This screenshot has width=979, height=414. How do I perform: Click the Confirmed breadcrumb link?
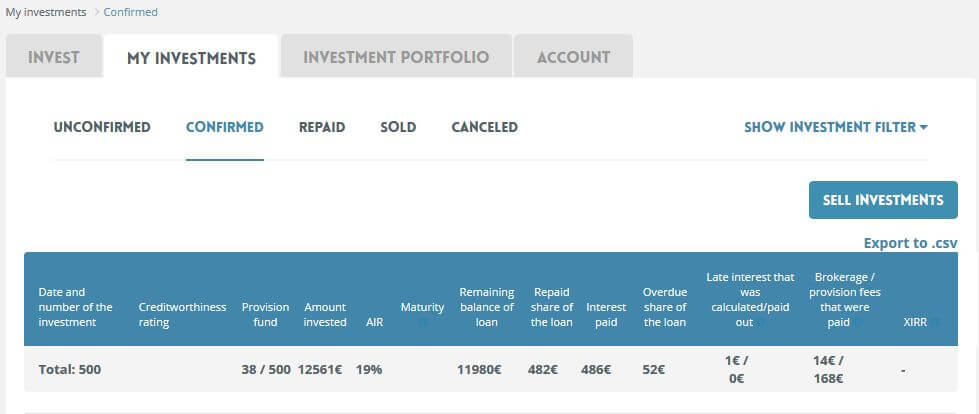[x=130, y=12]
